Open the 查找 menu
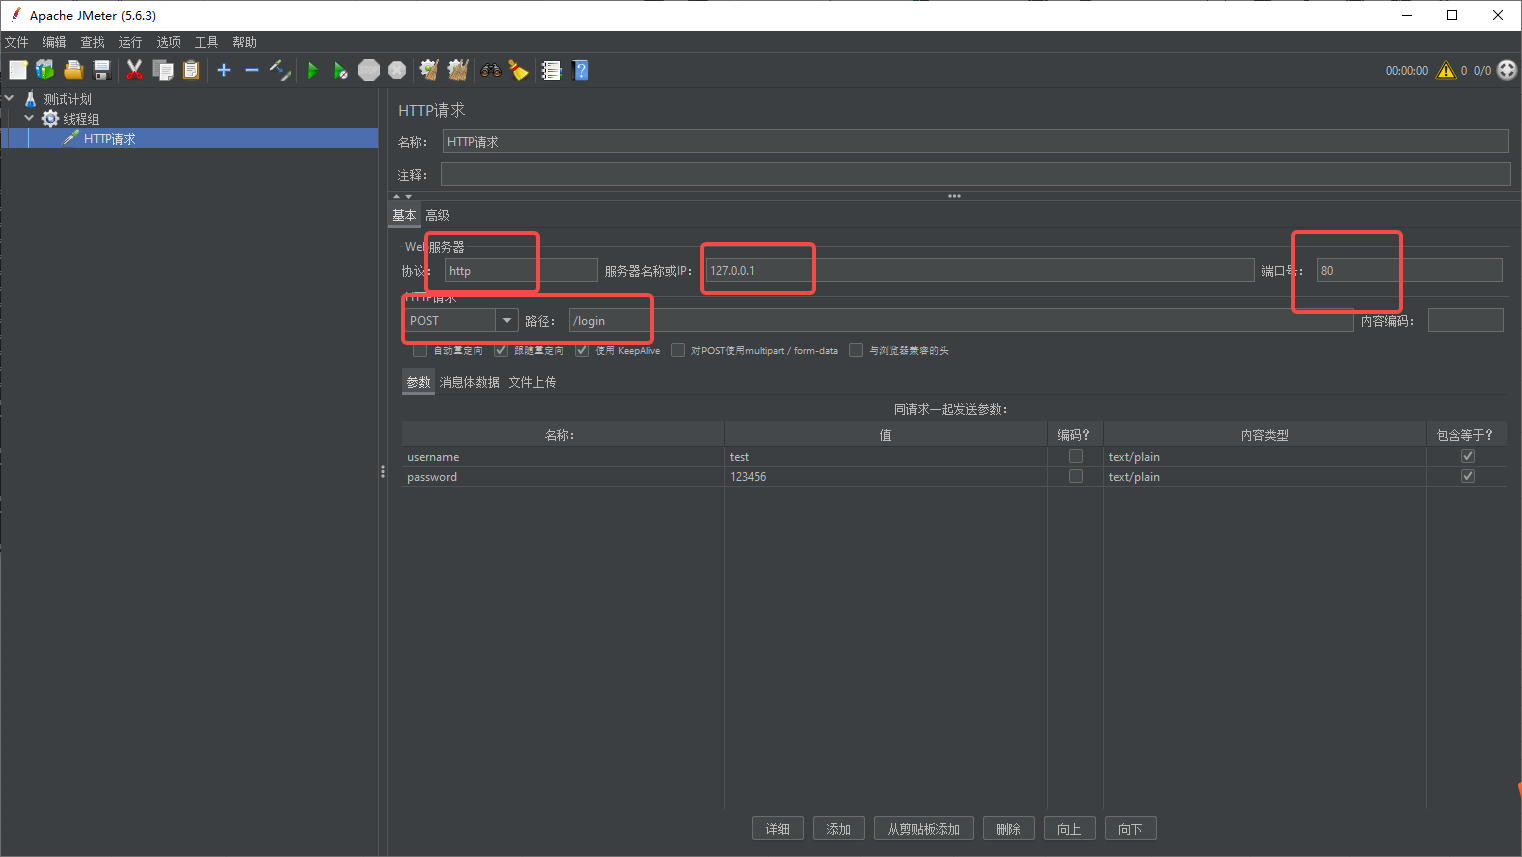The height and width of the screenshot is (857, 1522). click(92, 42)
